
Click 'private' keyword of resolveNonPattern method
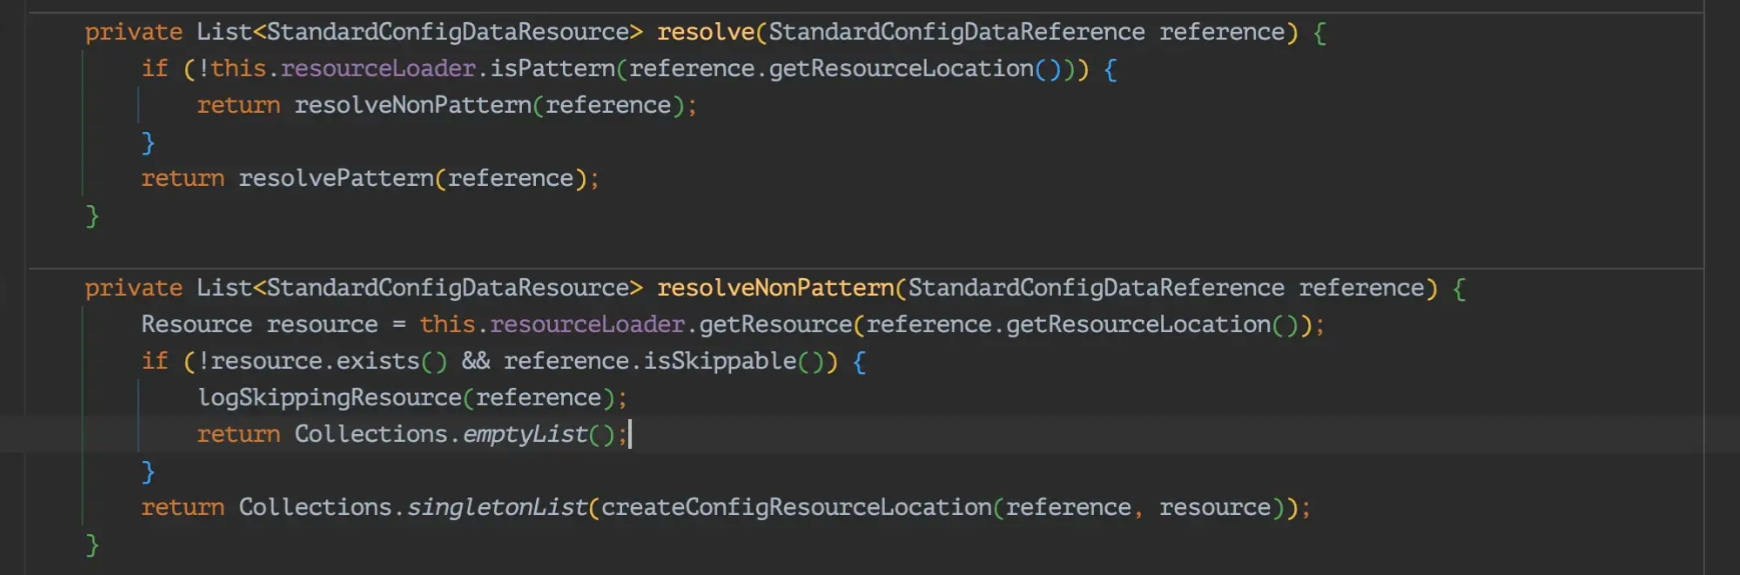[134, 288]
